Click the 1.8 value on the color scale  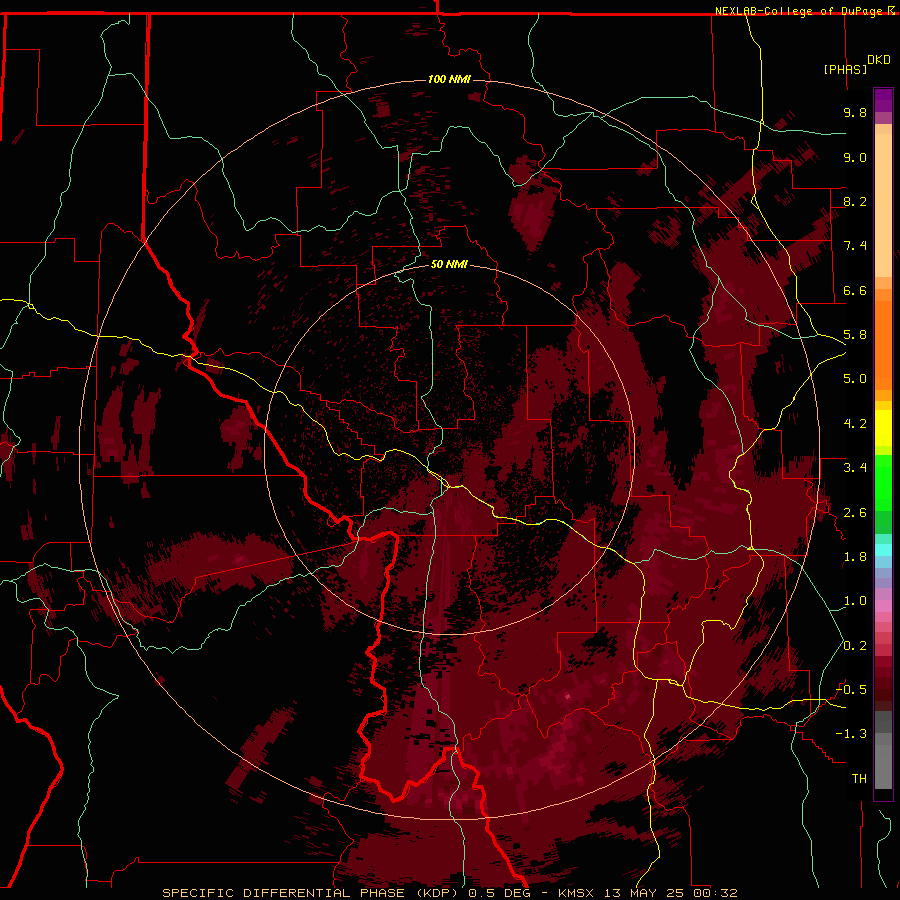(x=855, y=557)
